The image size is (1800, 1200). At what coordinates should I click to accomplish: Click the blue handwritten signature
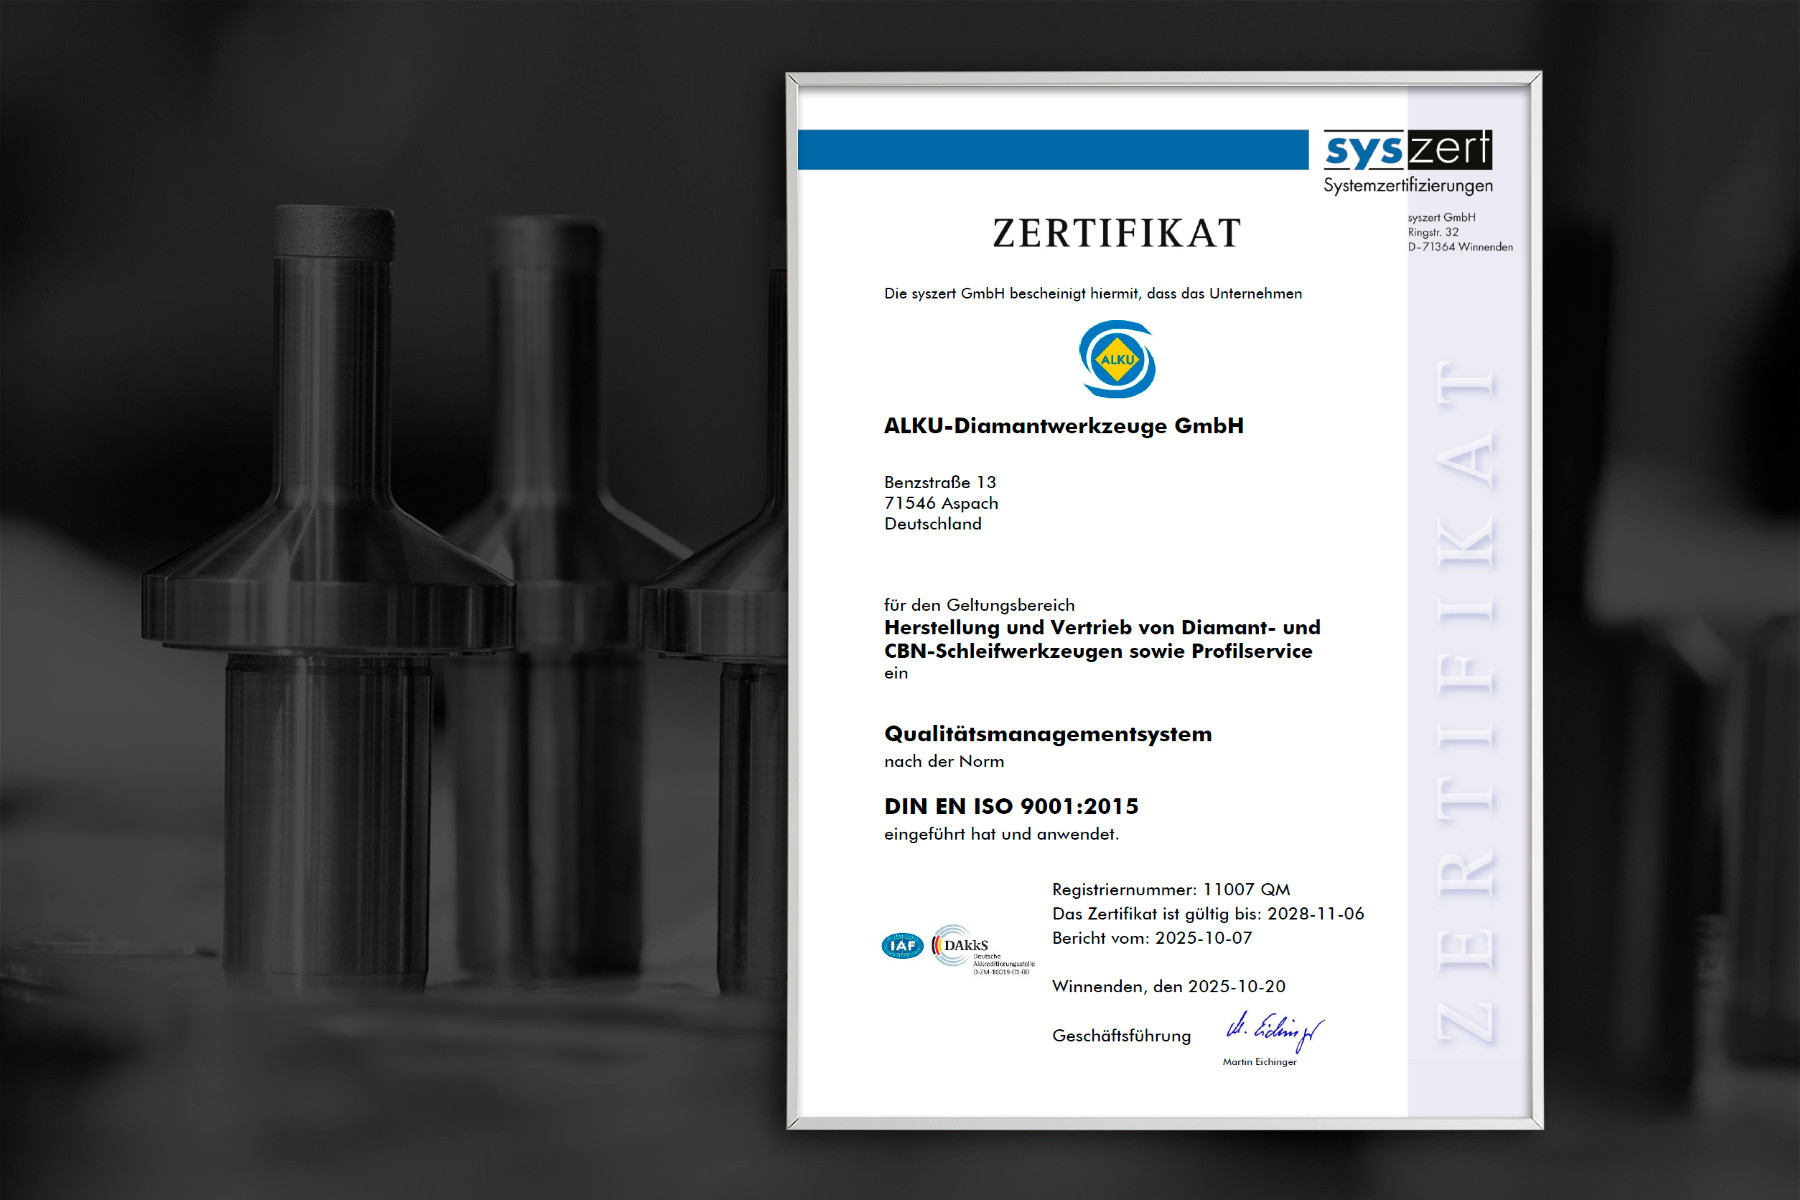click(x=1274, y=1030)
